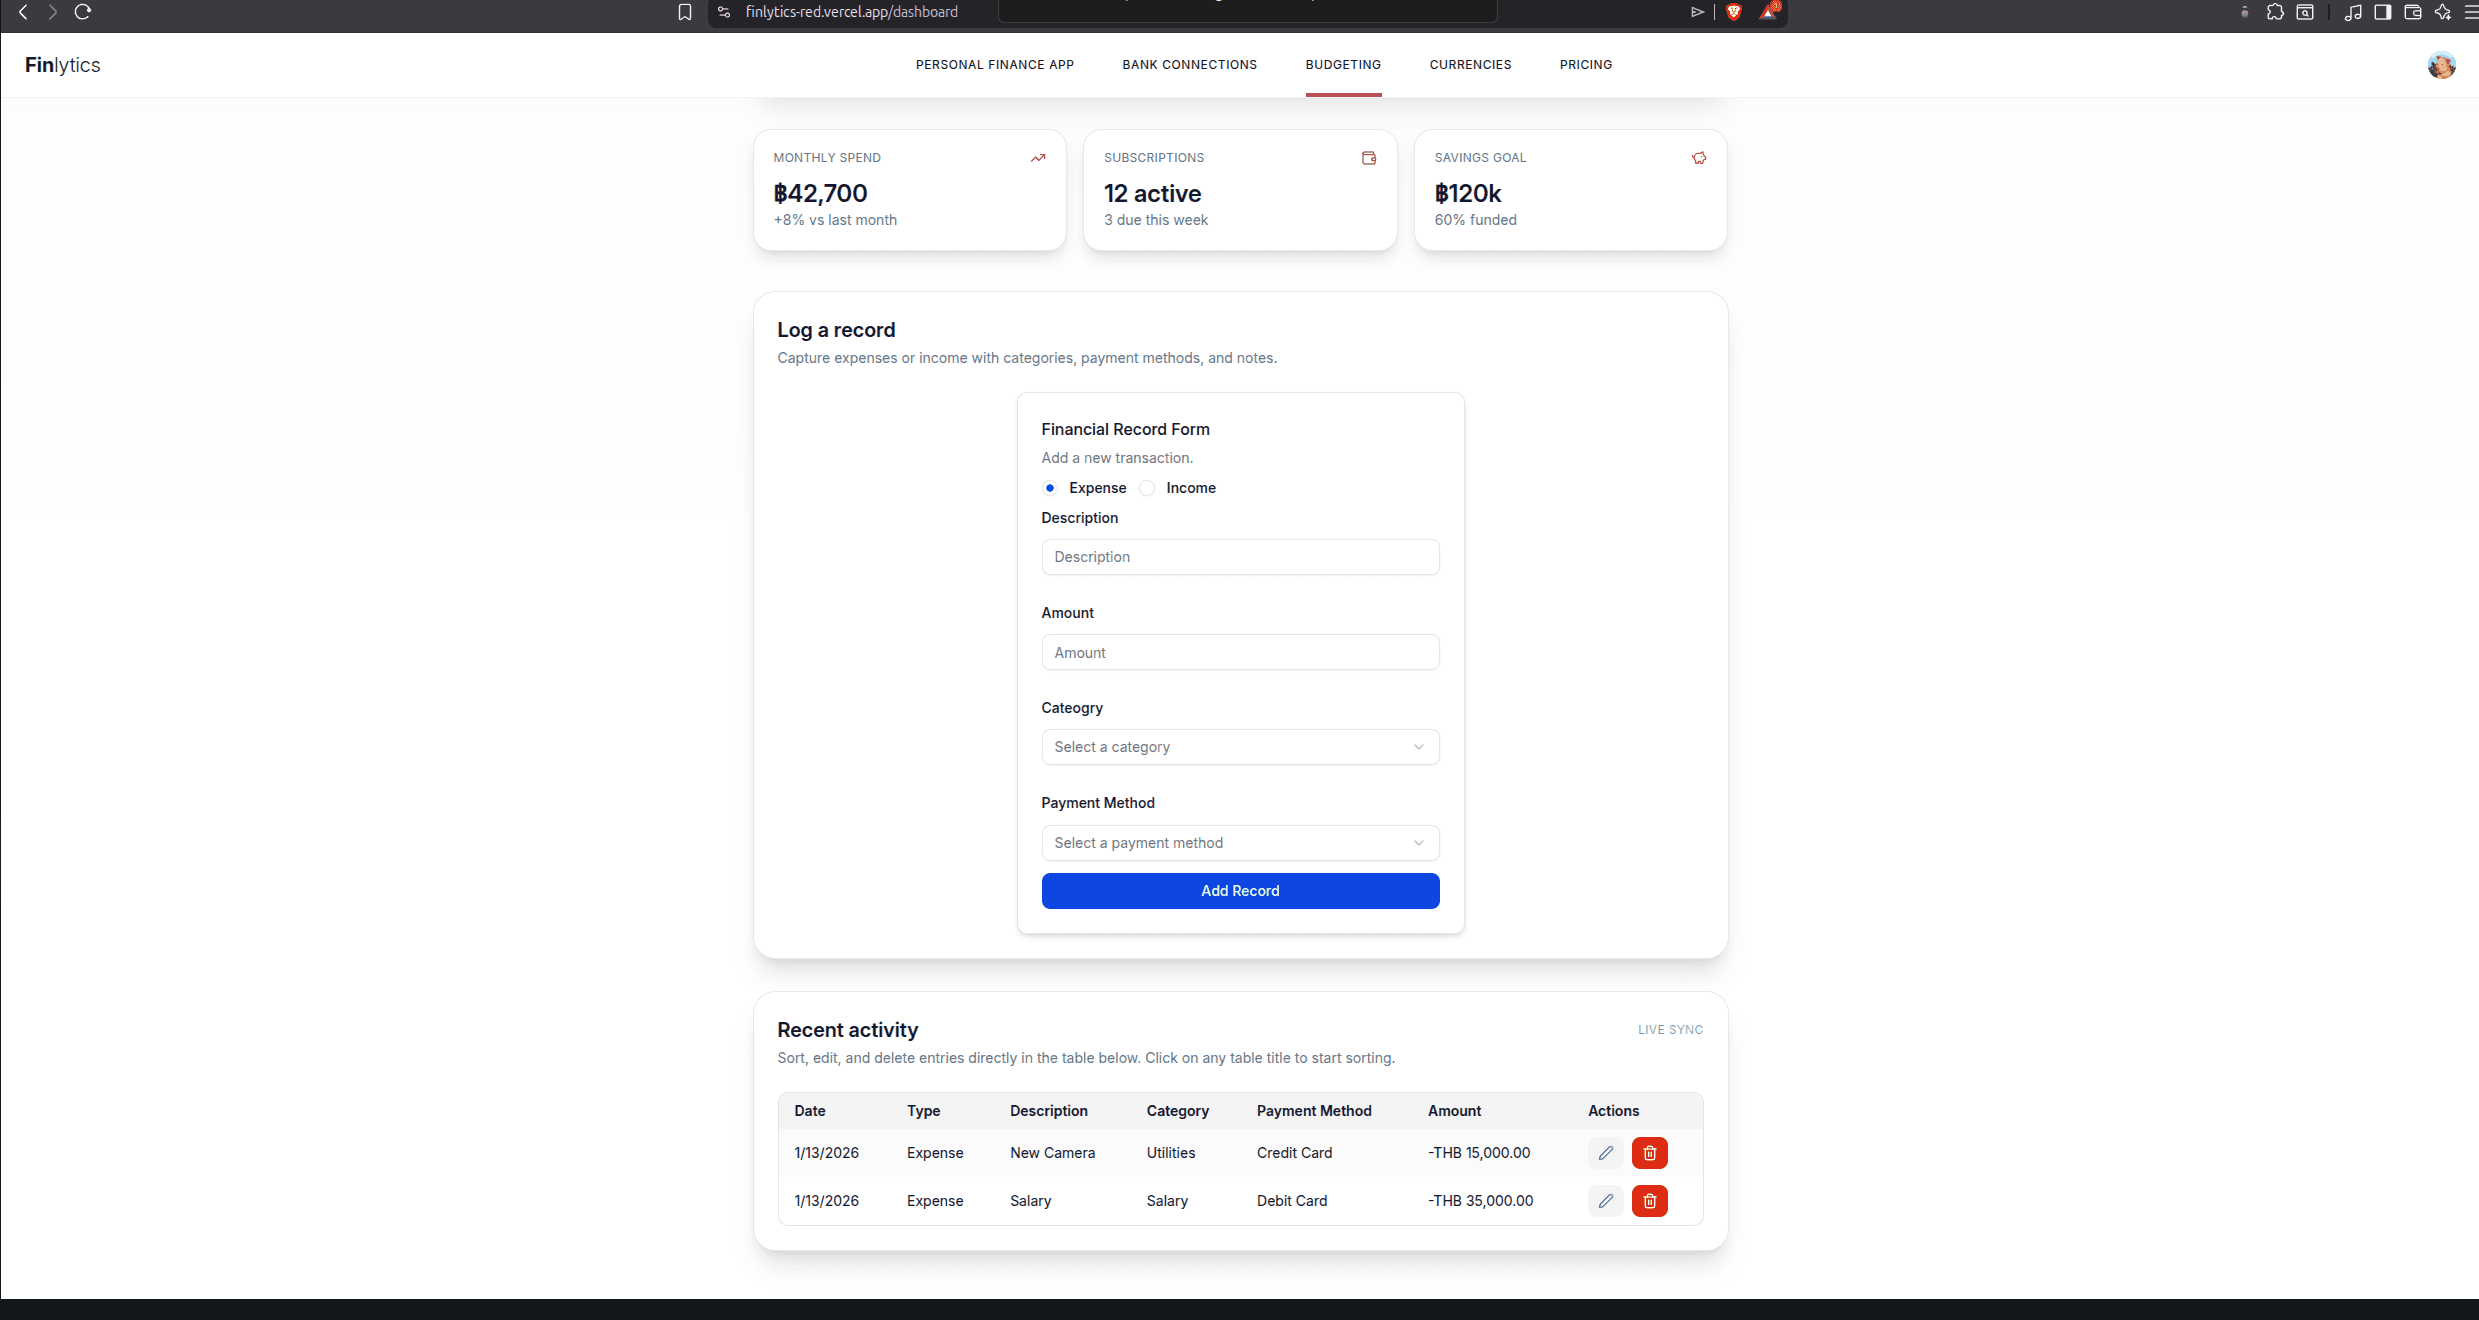Viewport: 2479px width, 1320px height.
Task: Click the wallet icon on Subscriptions card
Action: click(x=1368, y=158)
